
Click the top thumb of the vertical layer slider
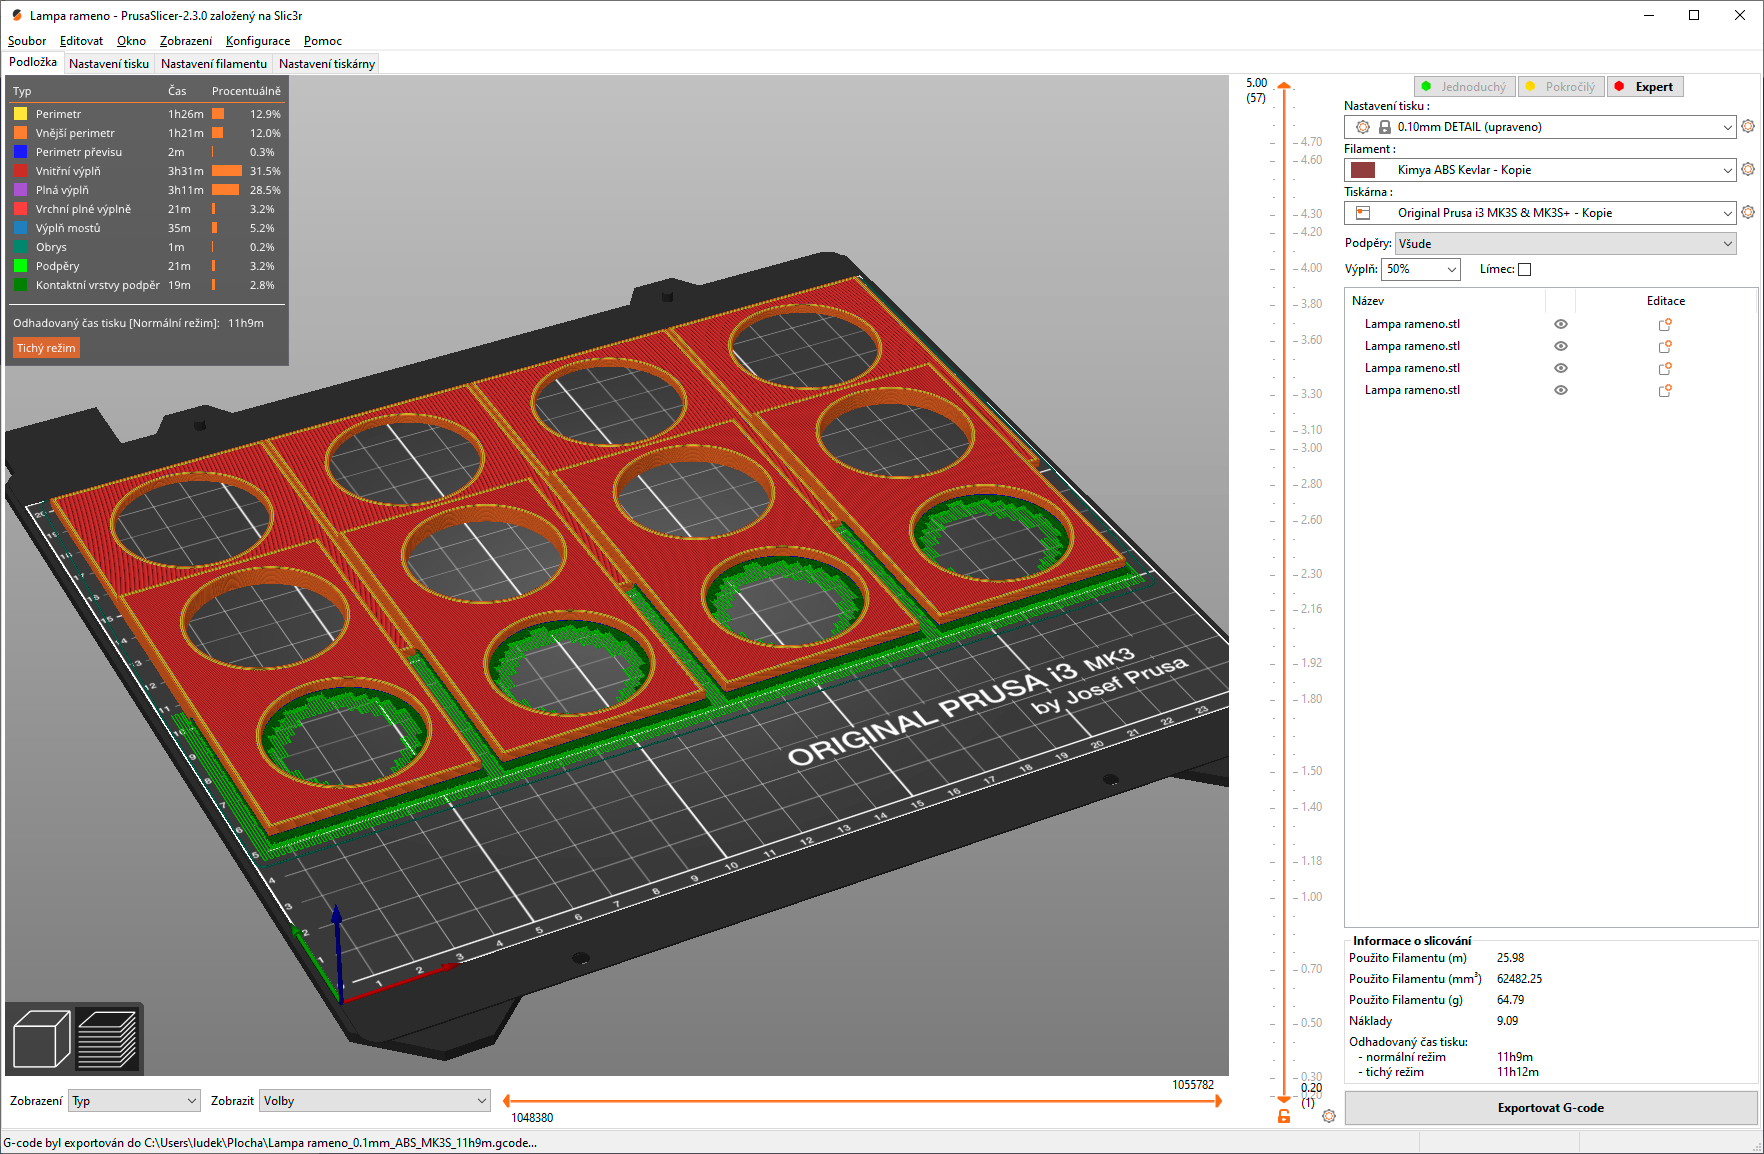coord(1284,87)
